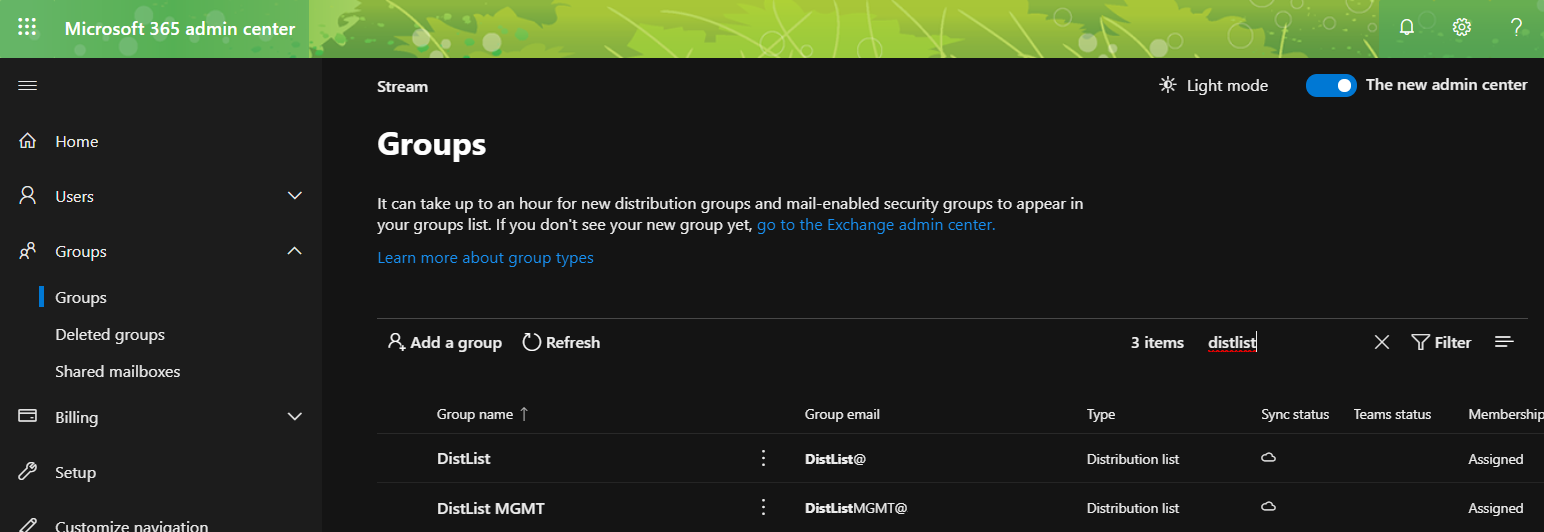This screenshot has height=532, width=1544.
Task: Sort by Group name column header
Action: 475,414
